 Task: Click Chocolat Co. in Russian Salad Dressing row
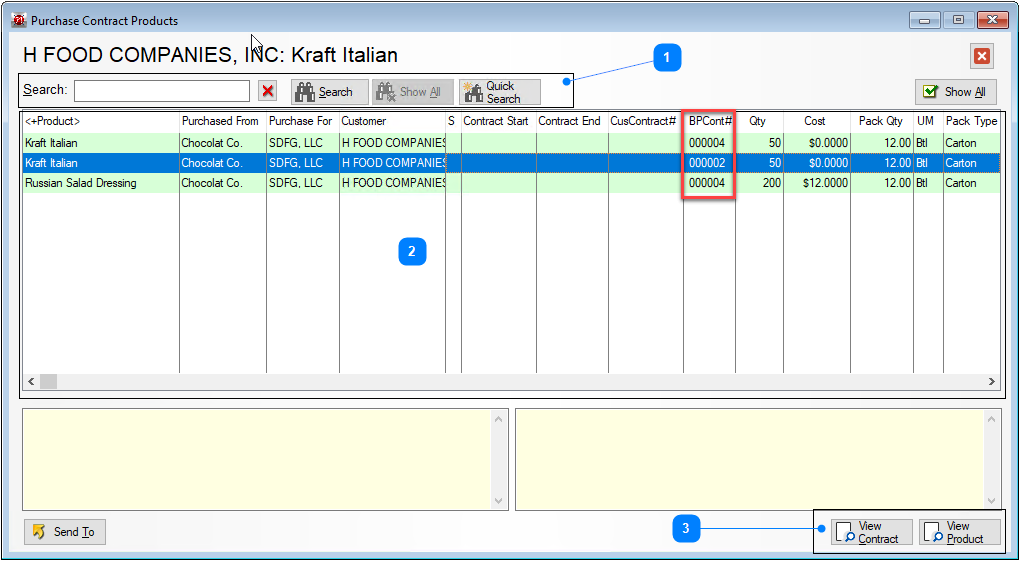pos(223,183)
